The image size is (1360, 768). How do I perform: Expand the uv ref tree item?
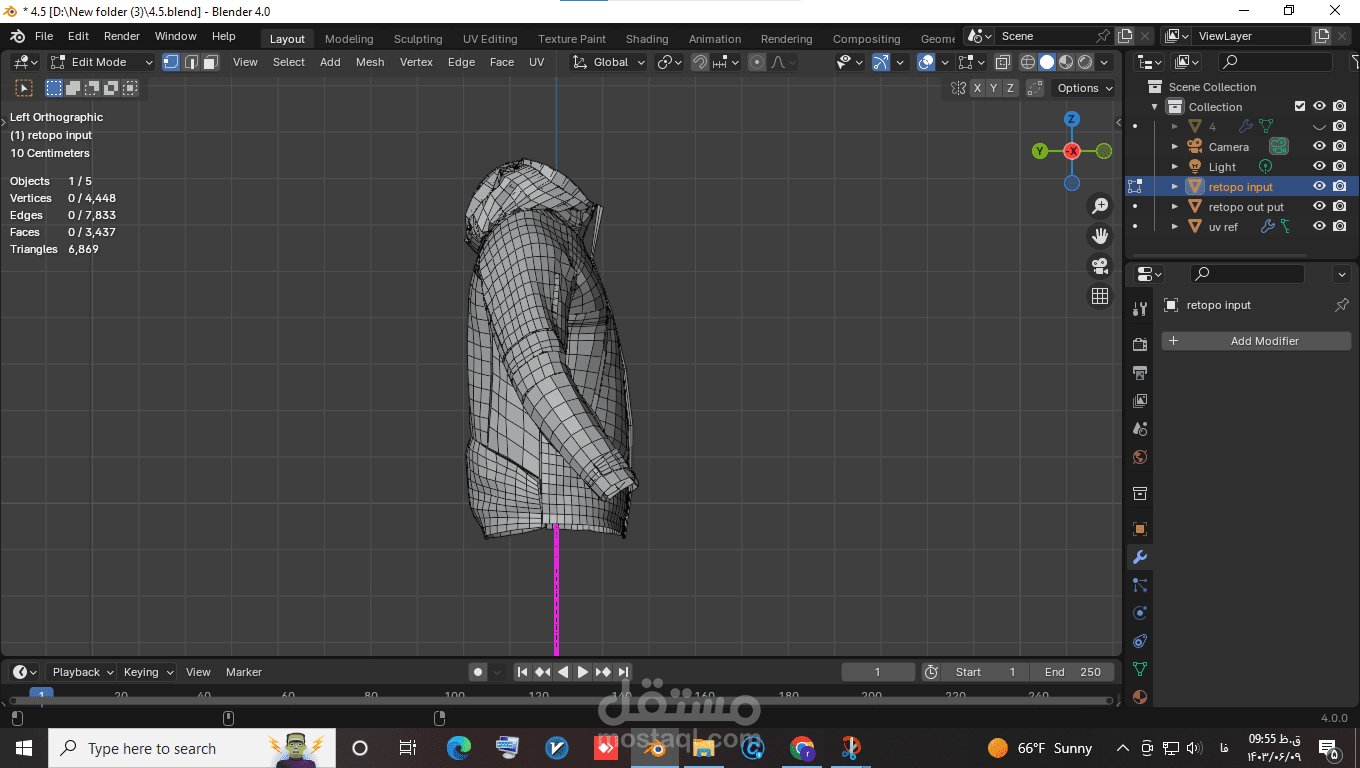tap(1175, 227)
